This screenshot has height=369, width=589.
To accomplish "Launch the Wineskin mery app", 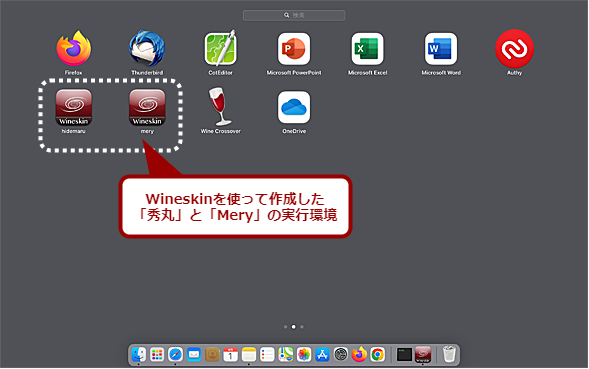I will [x=147, y=107].
